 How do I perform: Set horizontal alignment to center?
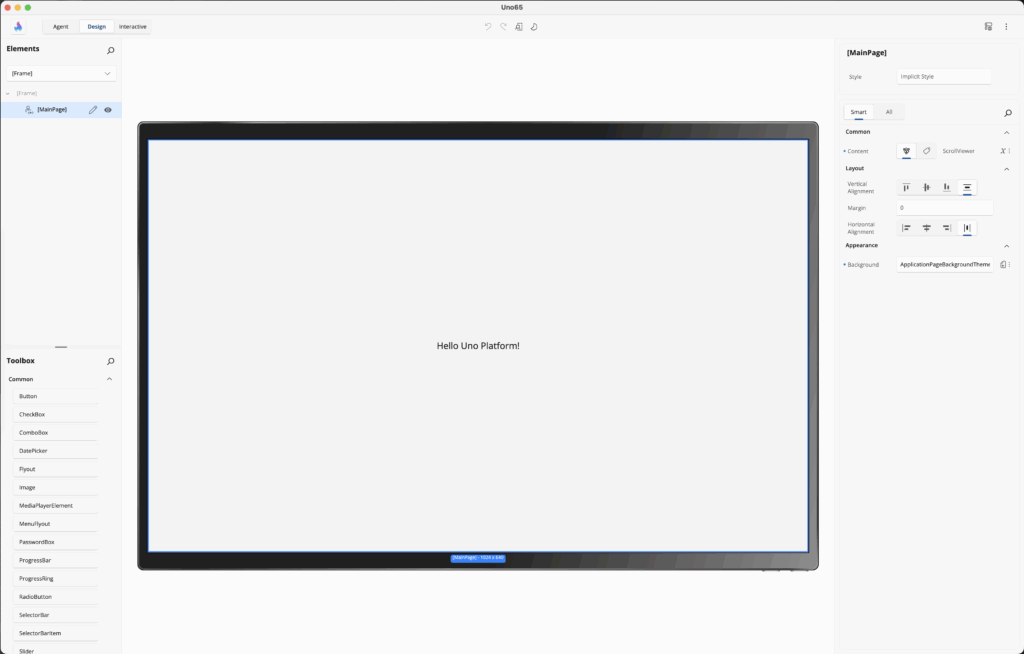(x=927, y=228)
